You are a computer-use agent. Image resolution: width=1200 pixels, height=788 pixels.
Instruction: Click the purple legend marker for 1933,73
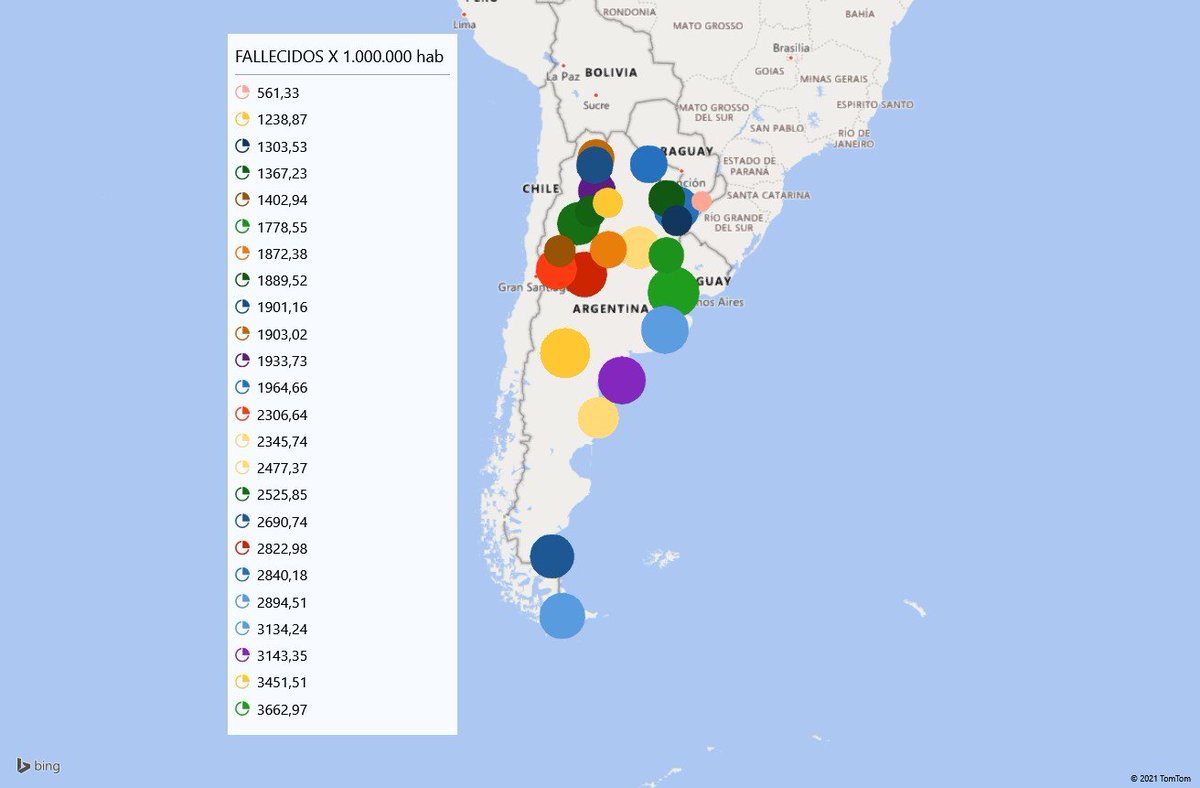(x=242, y=360)
